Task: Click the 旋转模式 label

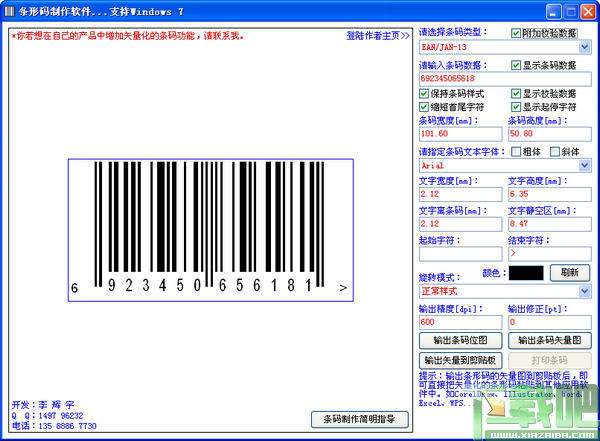Action: click(439, 277)
